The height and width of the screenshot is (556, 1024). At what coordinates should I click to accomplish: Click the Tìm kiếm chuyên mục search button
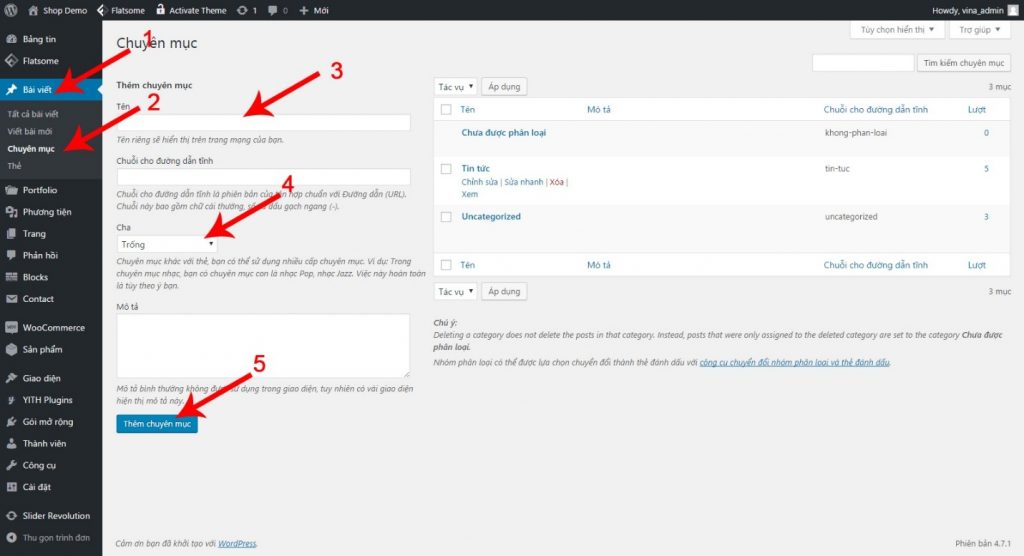point(963,63)
